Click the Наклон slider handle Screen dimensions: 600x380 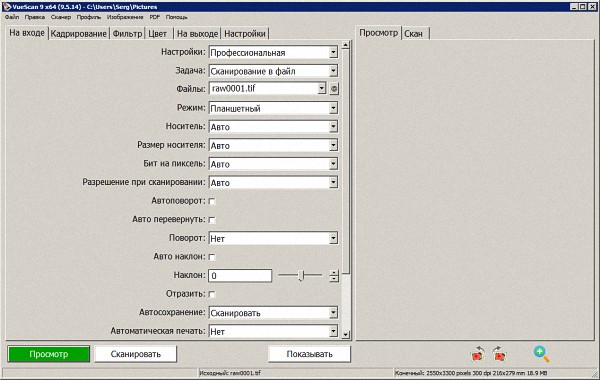[x=301, y=275]
